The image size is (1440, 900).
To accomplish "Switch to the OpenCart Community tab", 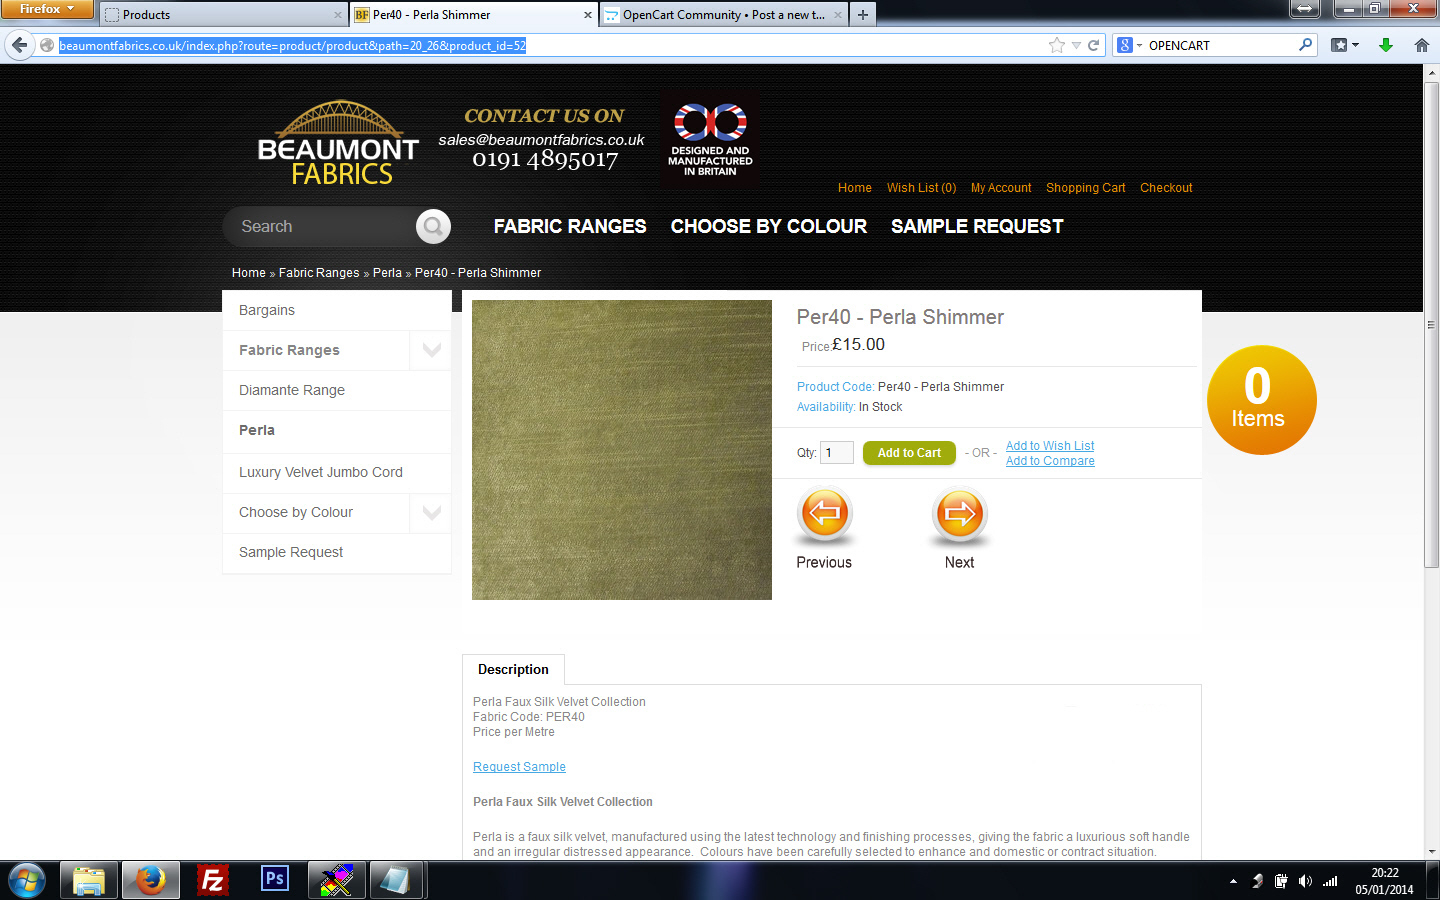I will click(x=724, y=15).
